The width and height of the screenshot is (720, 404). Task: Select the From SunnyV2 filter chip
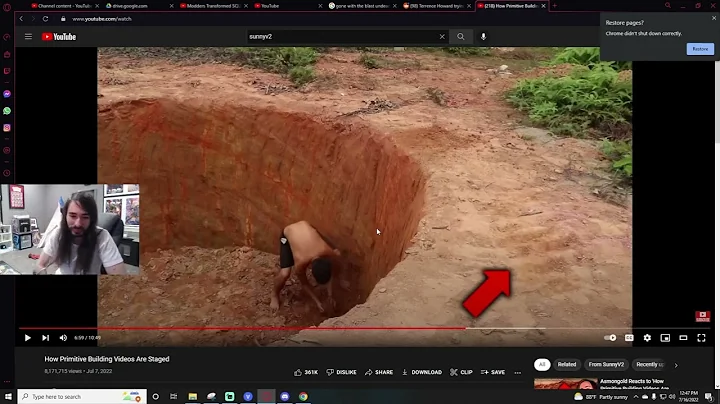[606, 365]
